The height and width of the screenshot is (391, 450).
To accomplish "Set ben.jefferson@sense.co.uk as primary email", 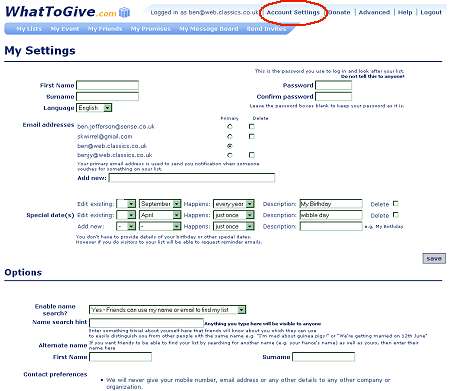I will pos(230,127).
